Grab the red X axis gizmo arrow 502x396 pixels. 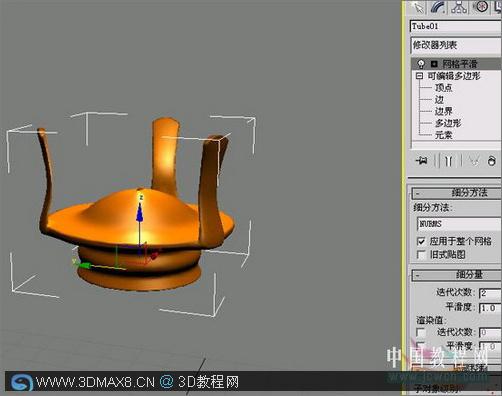click(154, 256)
